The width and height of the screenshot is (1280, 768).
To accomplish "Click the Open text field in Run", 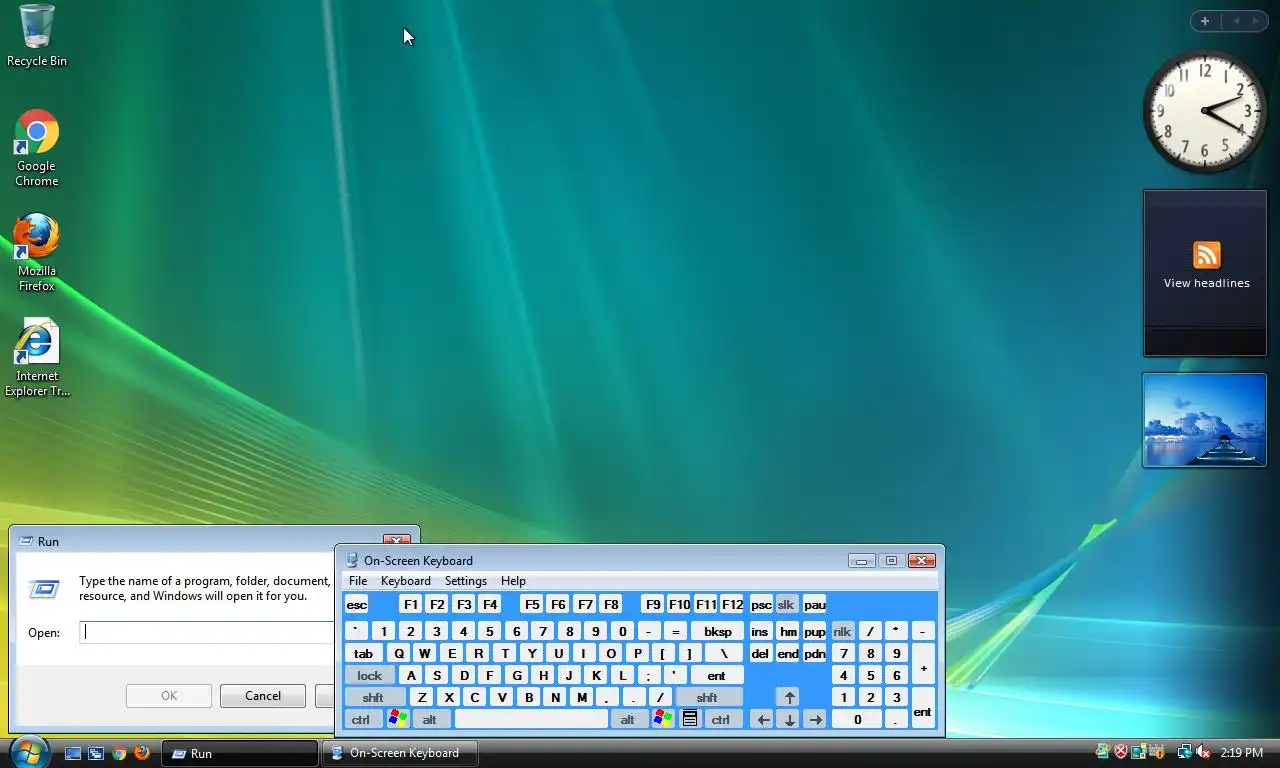I will [207, 632].
